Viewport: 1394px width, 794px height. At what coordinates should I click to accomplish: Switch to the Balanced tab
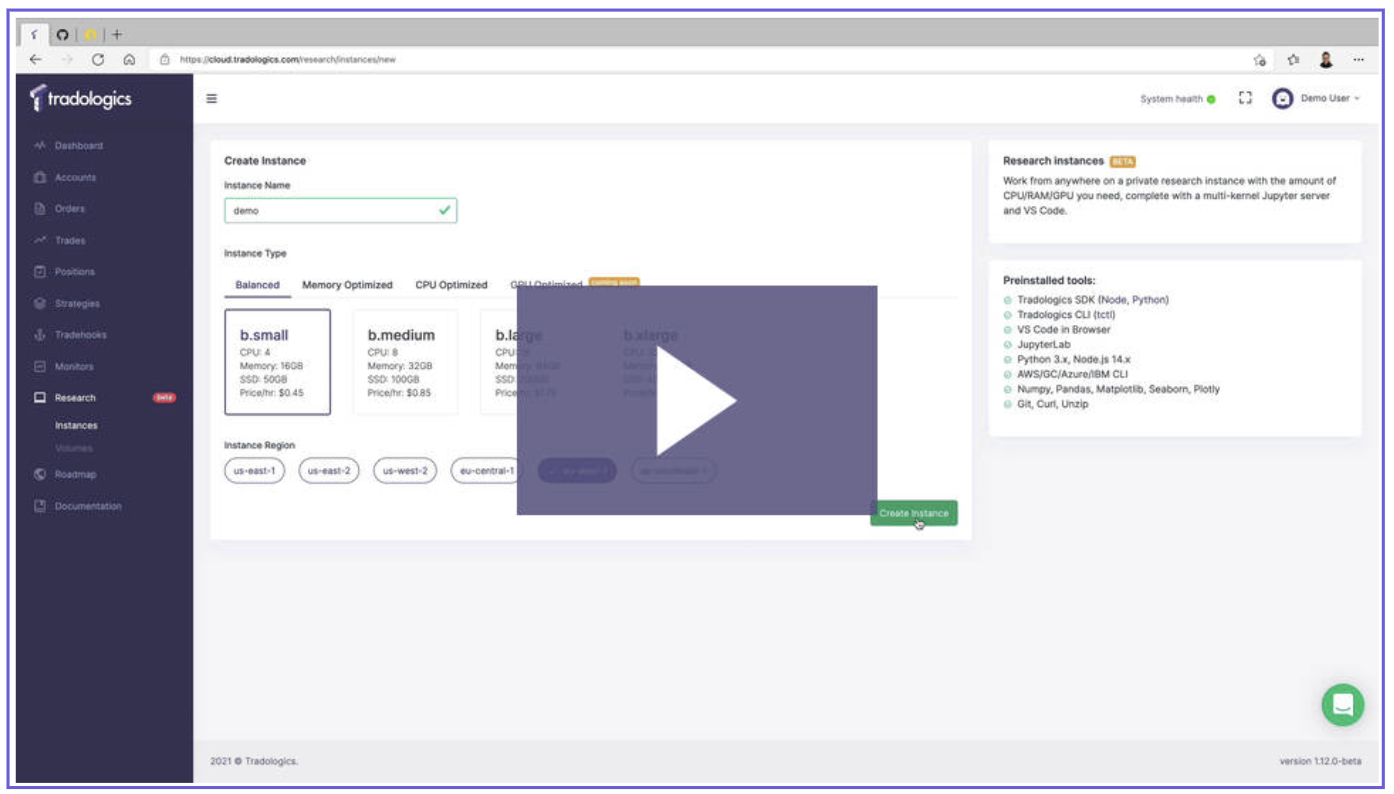(257, 285)
